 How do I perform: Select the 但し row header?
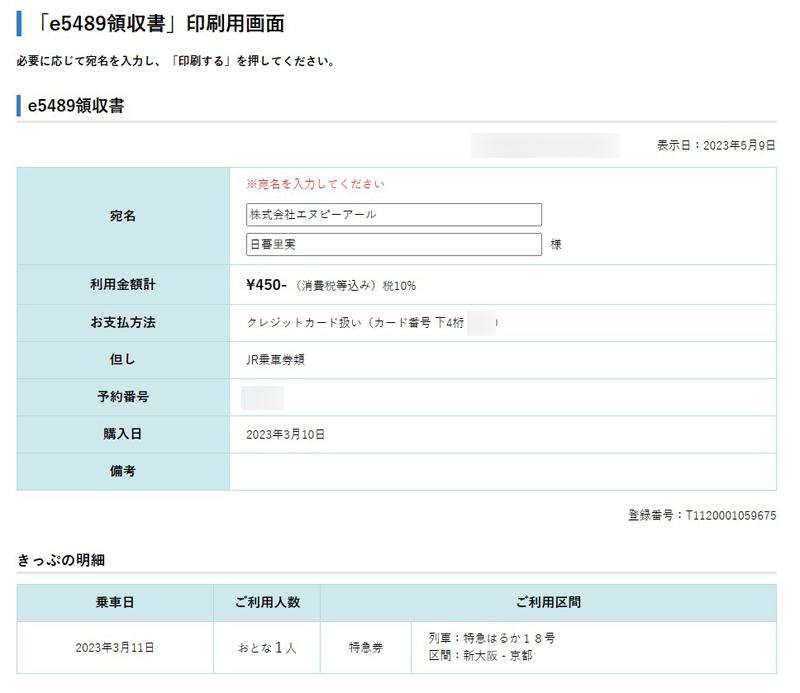(123, 360)
